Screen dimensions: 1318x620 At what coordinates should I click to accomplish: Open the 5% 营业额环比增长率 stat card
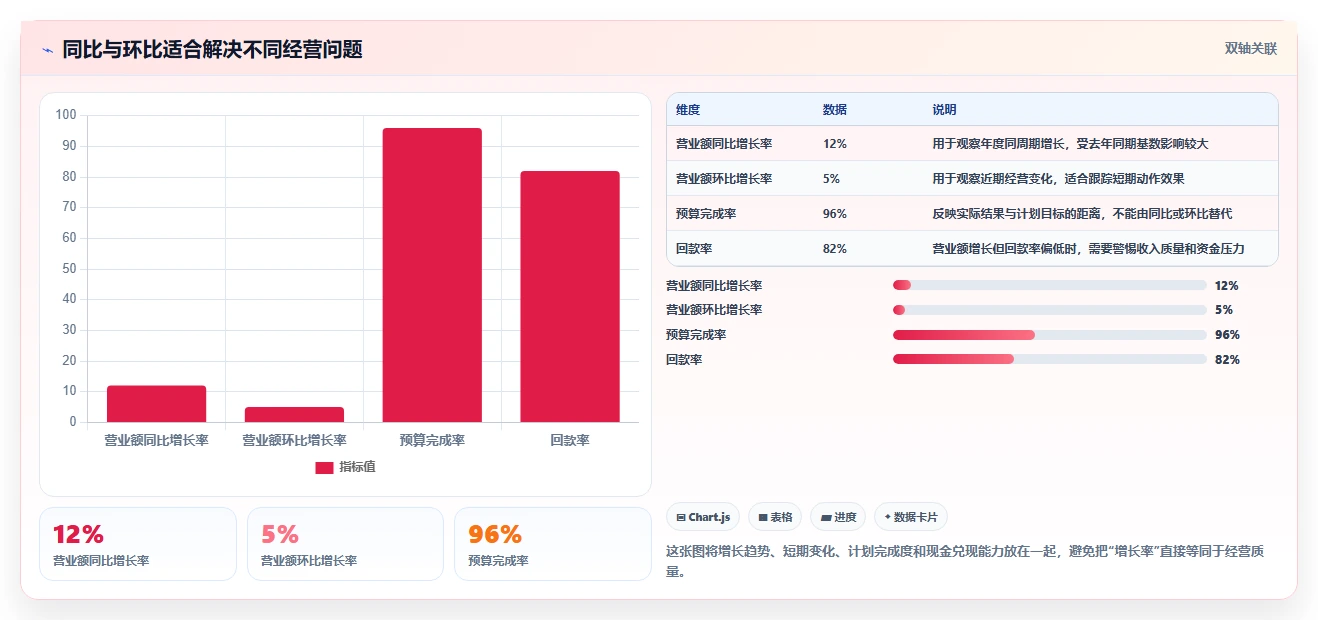pyautogui.click(x=345, y=544)
